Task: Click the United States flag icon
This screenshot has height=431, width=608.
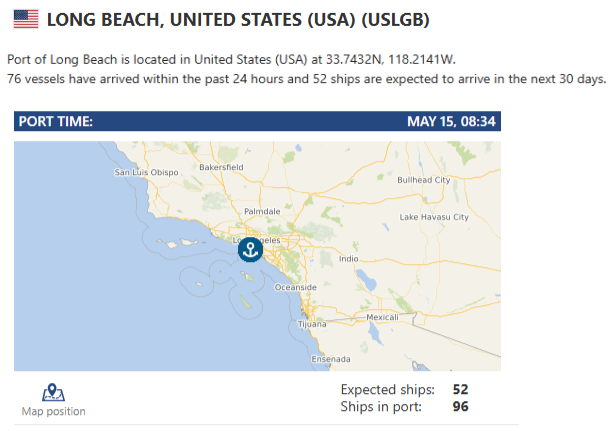Action: (x=26, y=19)
